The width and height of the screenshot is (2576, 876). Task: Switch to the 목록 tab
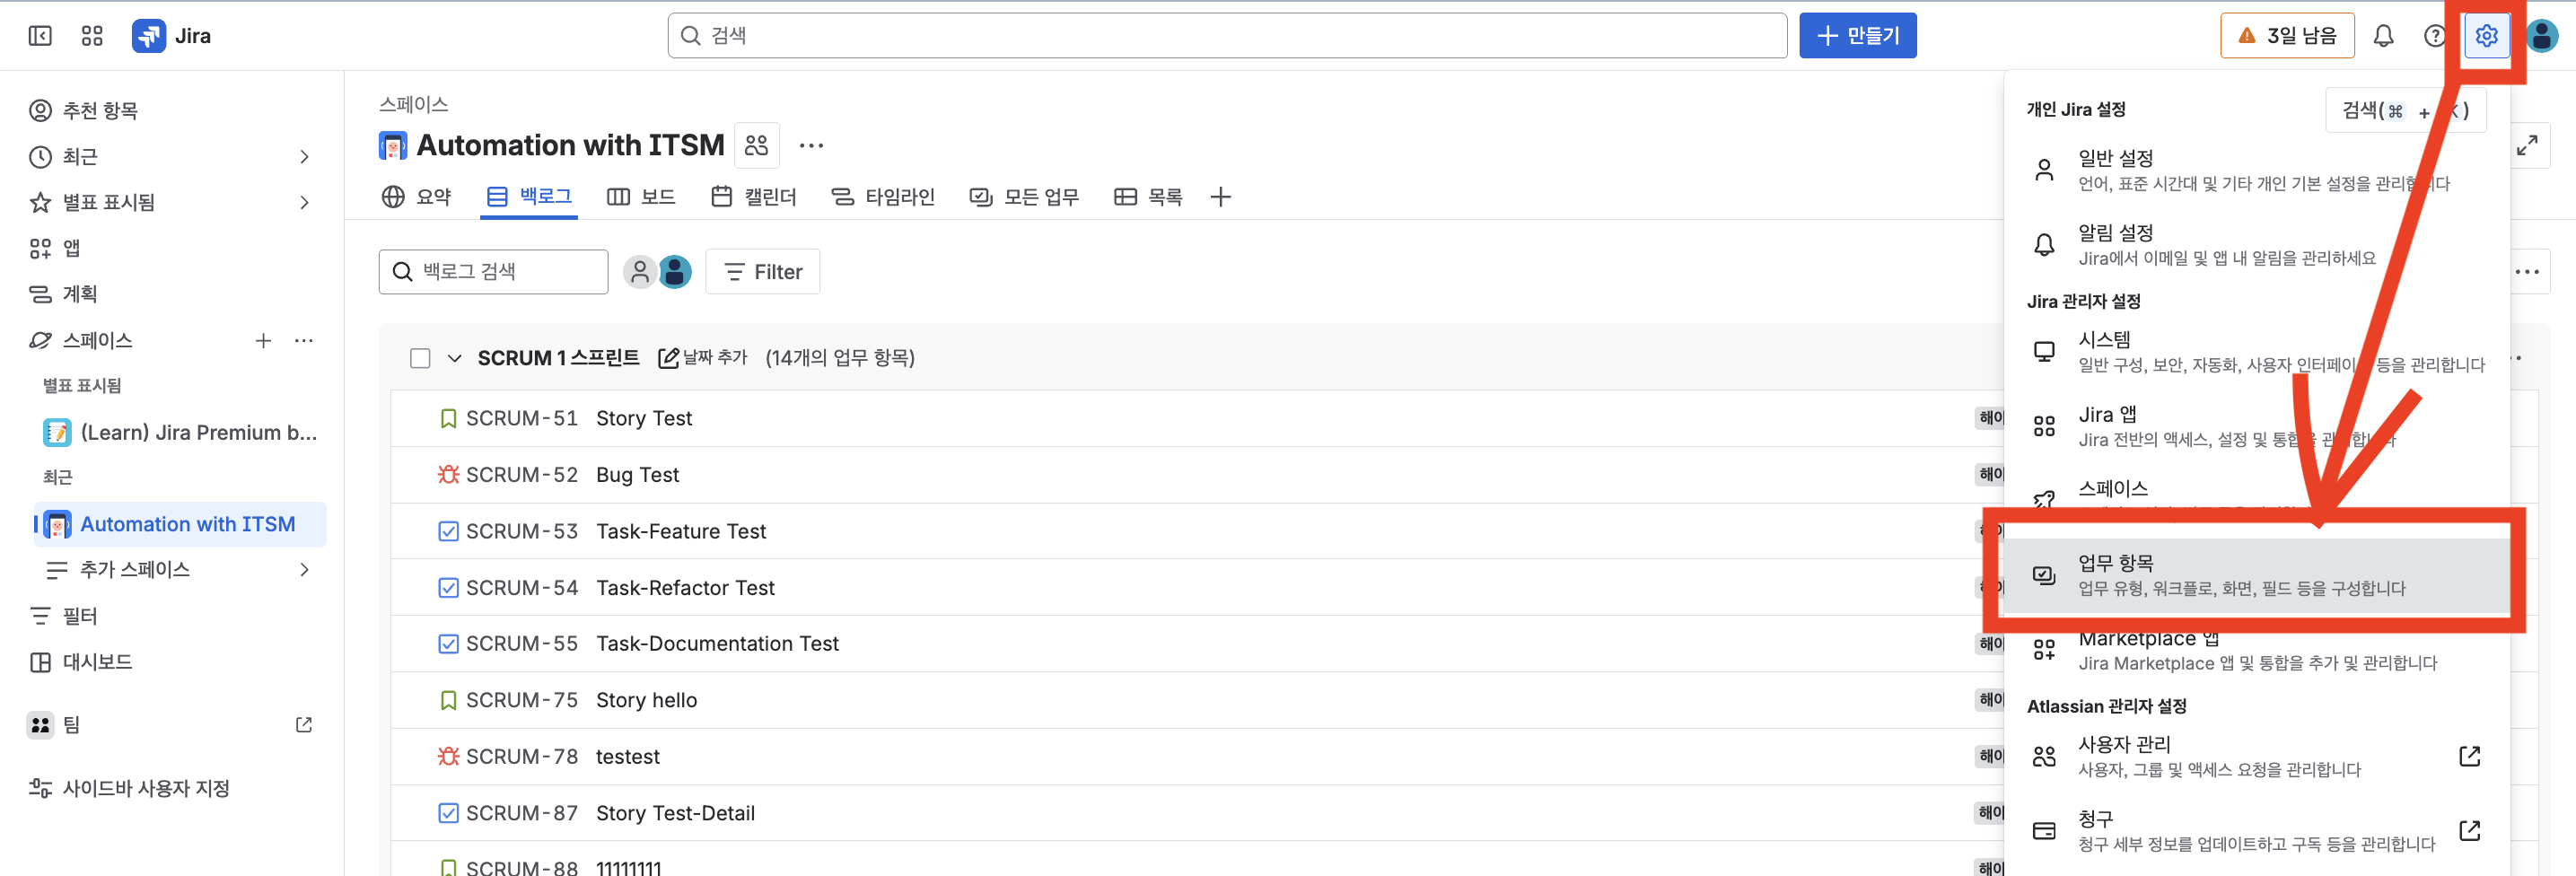tap(1148, 197)
